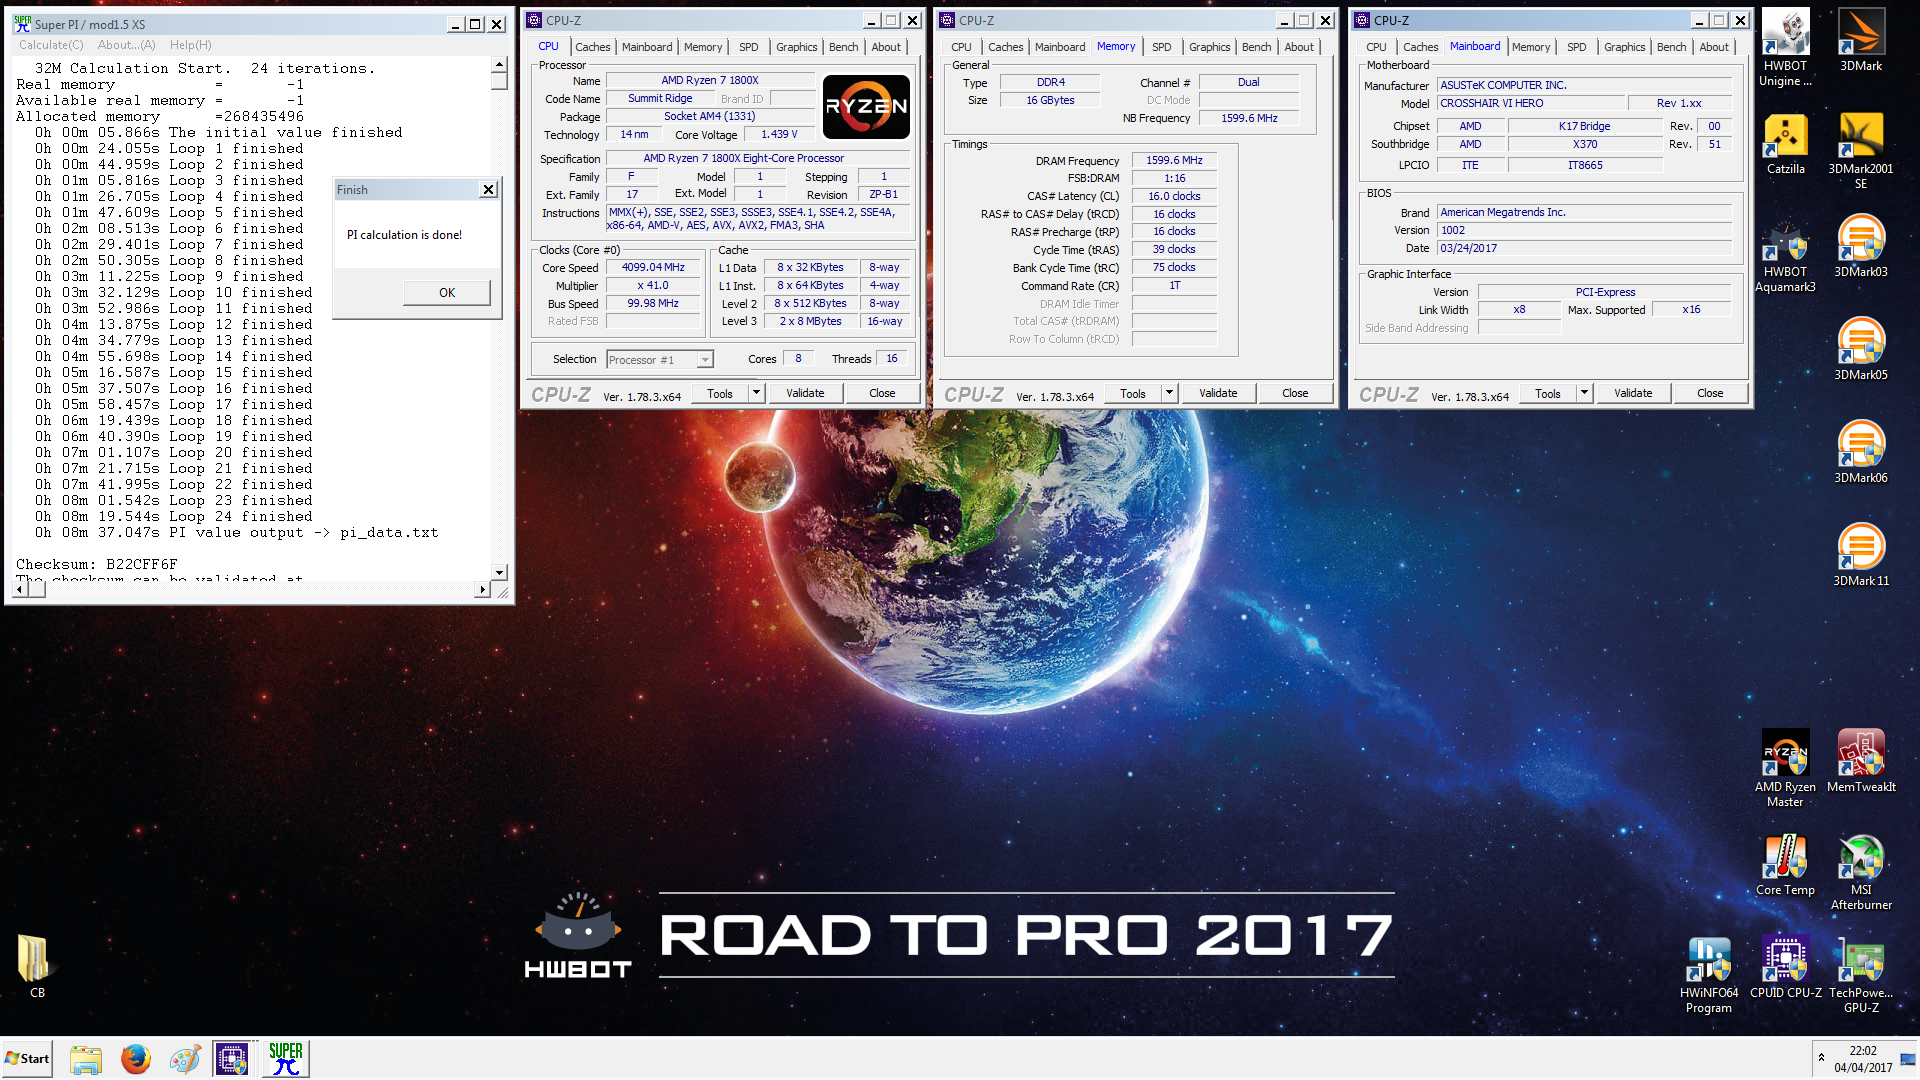
Task: Launch Firefox from the taskbar
Action: pyautogui.click(x=135, y=1059)
